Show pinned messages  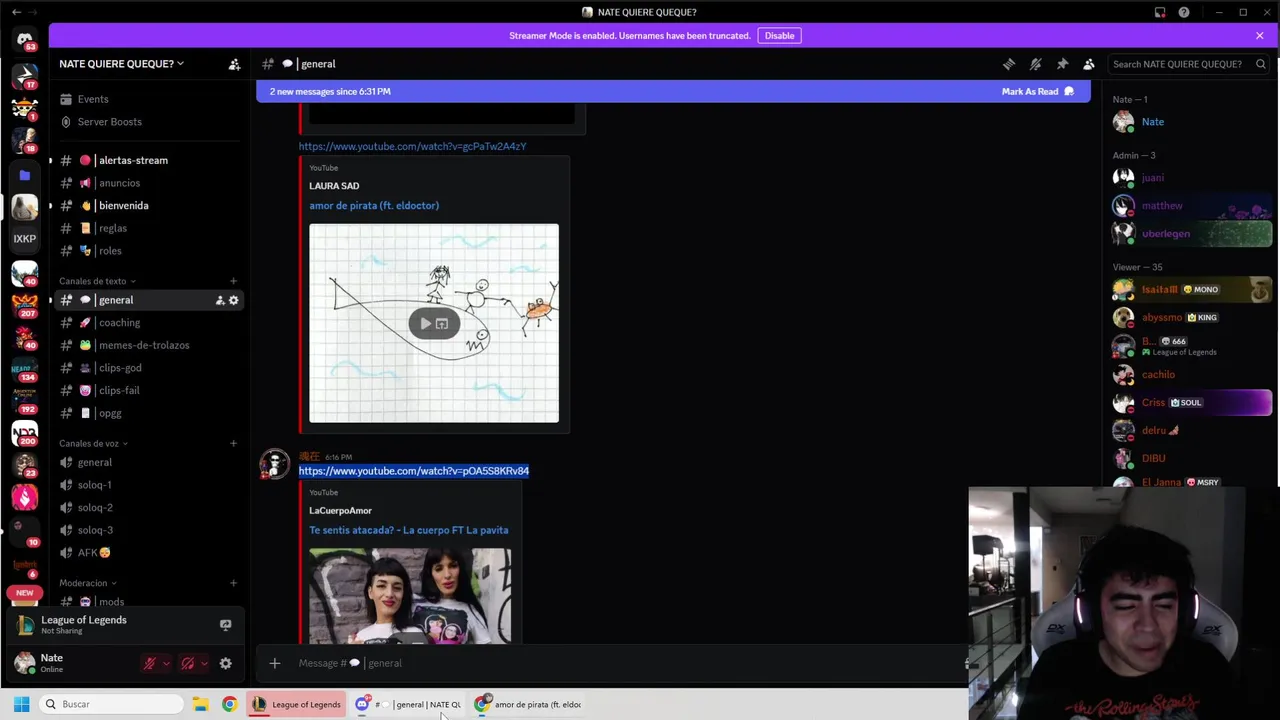1062,64
